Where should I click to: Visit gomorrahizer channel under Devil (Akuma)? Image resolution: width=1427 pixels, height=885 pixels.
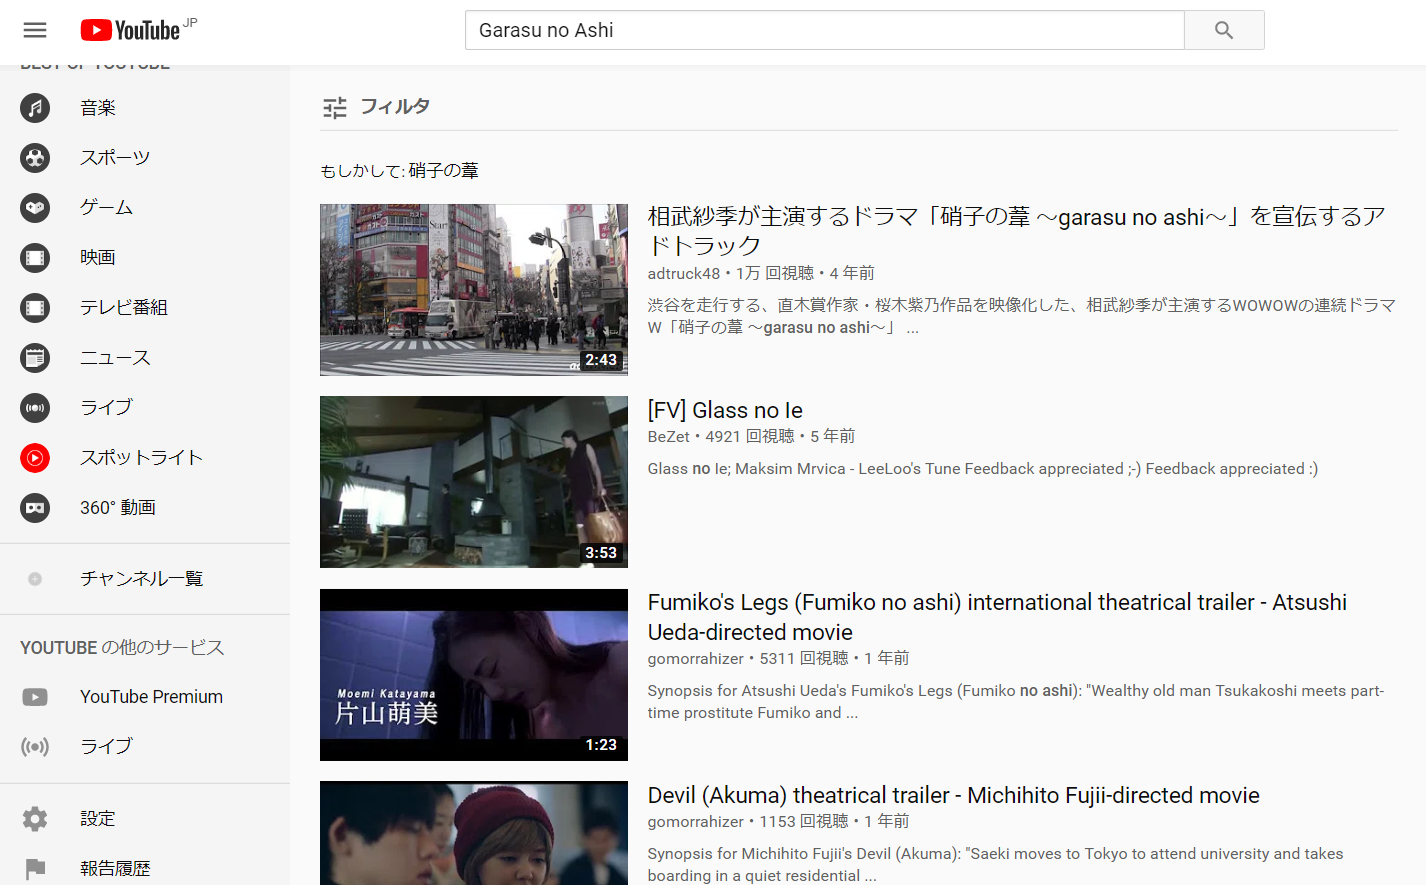[695, 821]
